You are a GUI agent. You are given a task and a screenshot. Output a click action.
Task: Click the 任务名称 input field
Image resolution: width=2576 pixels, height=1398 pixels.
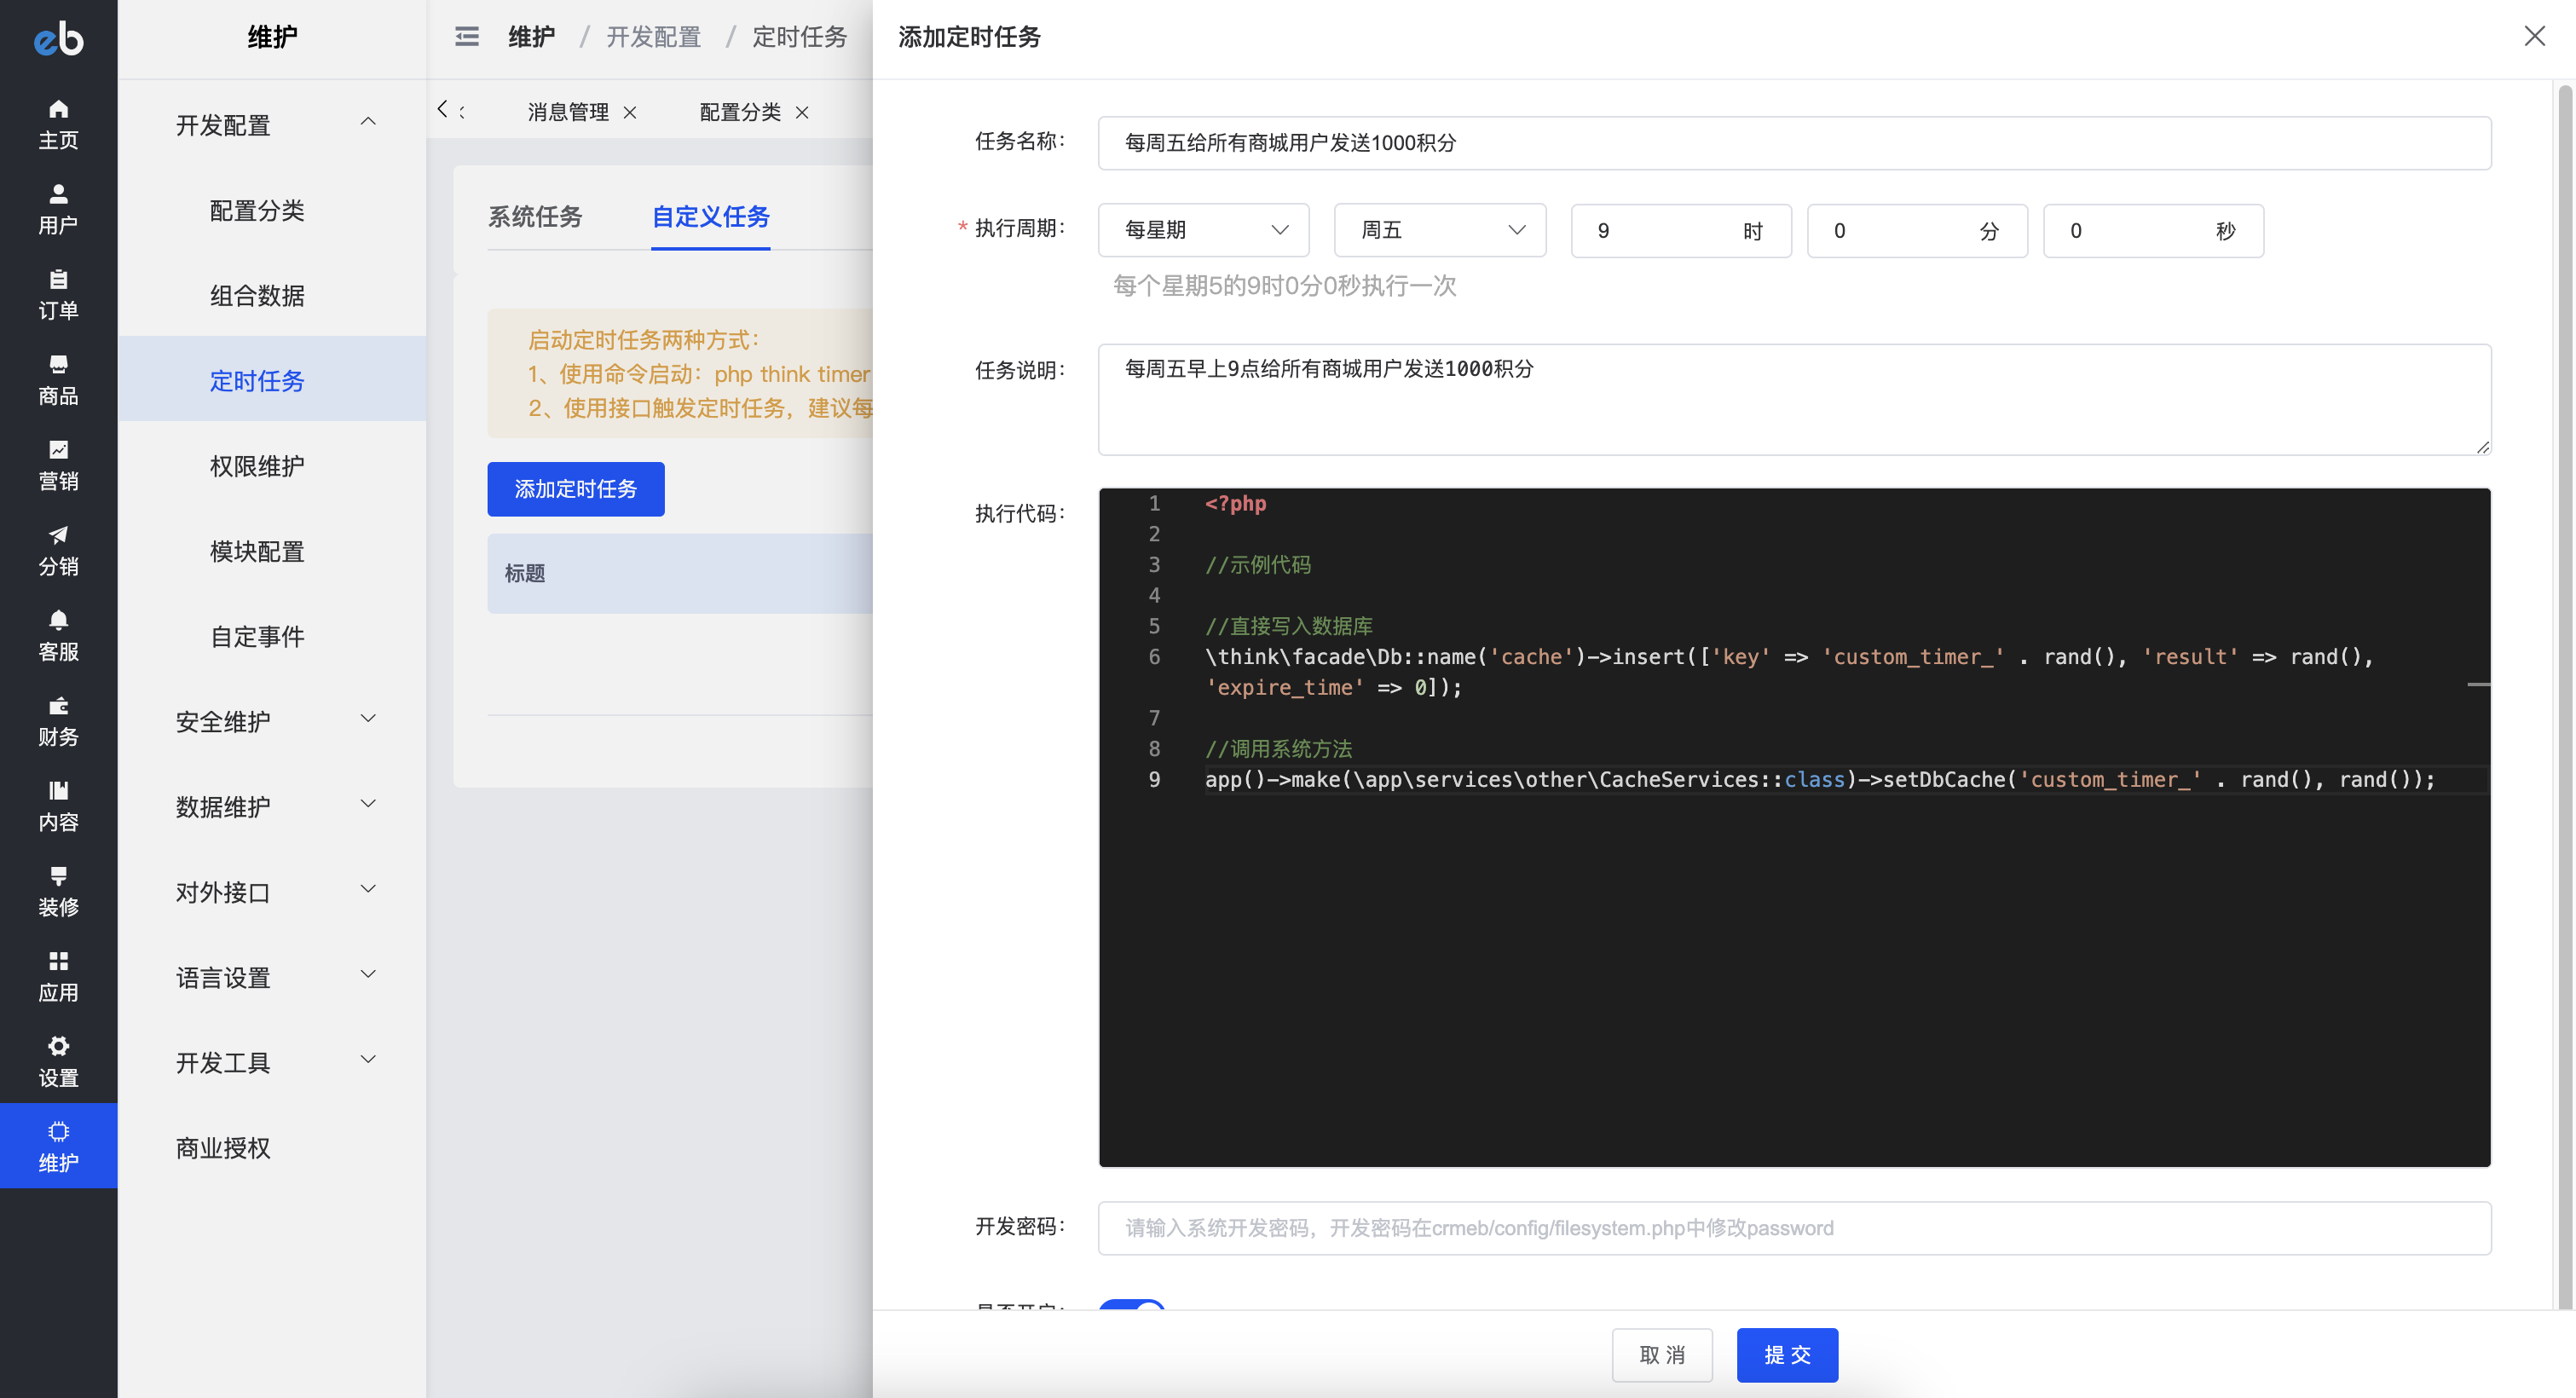coord(1794,143)
